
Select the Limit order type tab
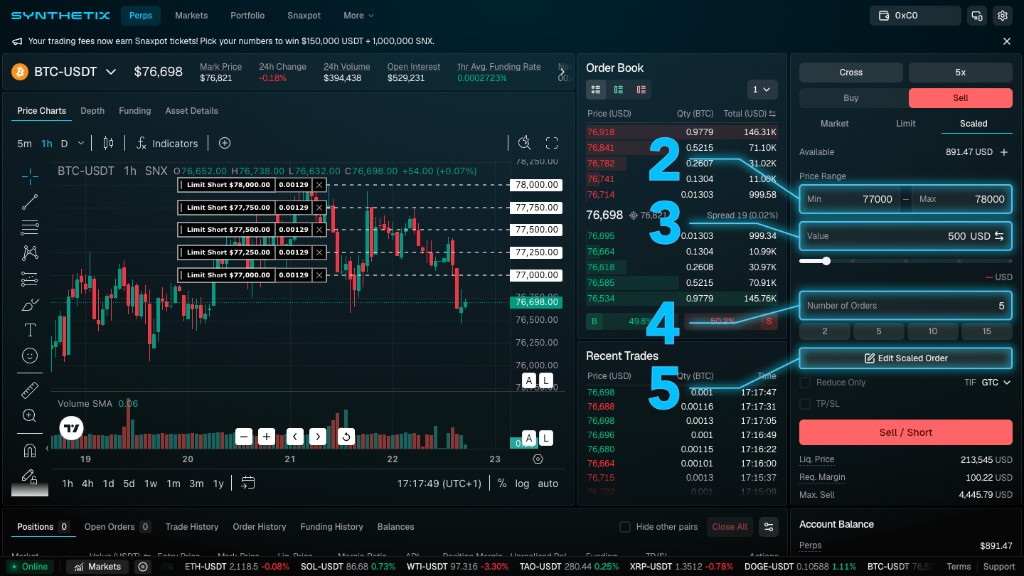point(906,123)
